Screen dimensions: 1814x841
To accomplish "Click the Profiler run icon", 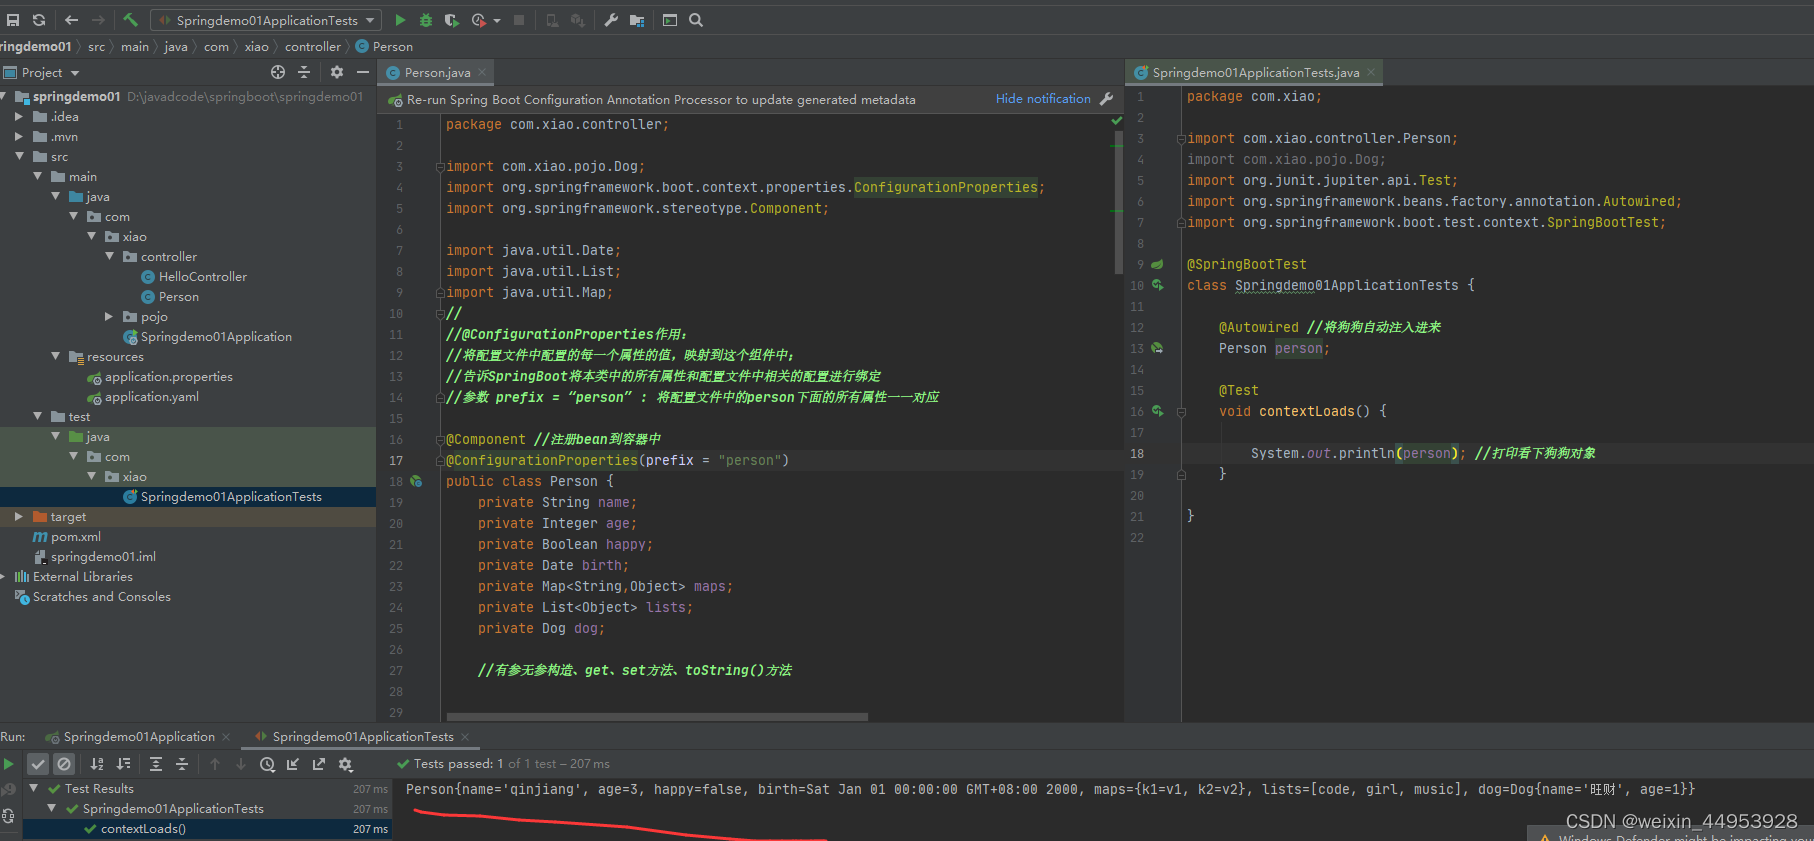I will click(479, 20).
